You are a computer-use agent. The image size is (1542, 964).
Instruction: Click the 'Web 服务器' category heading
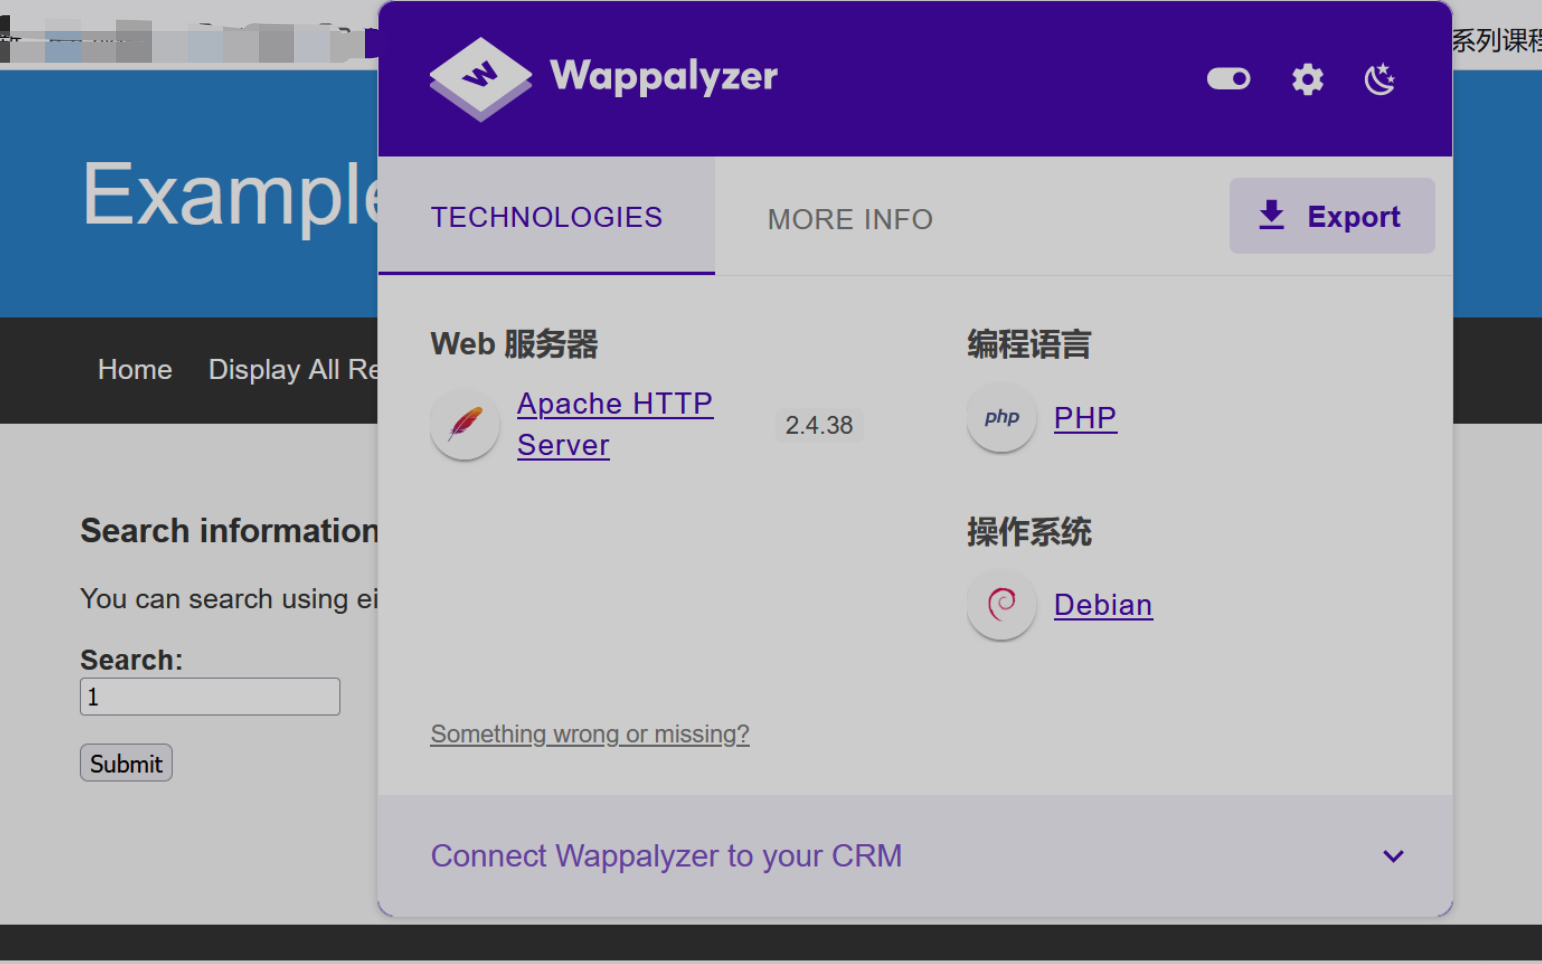click(514, 344)
